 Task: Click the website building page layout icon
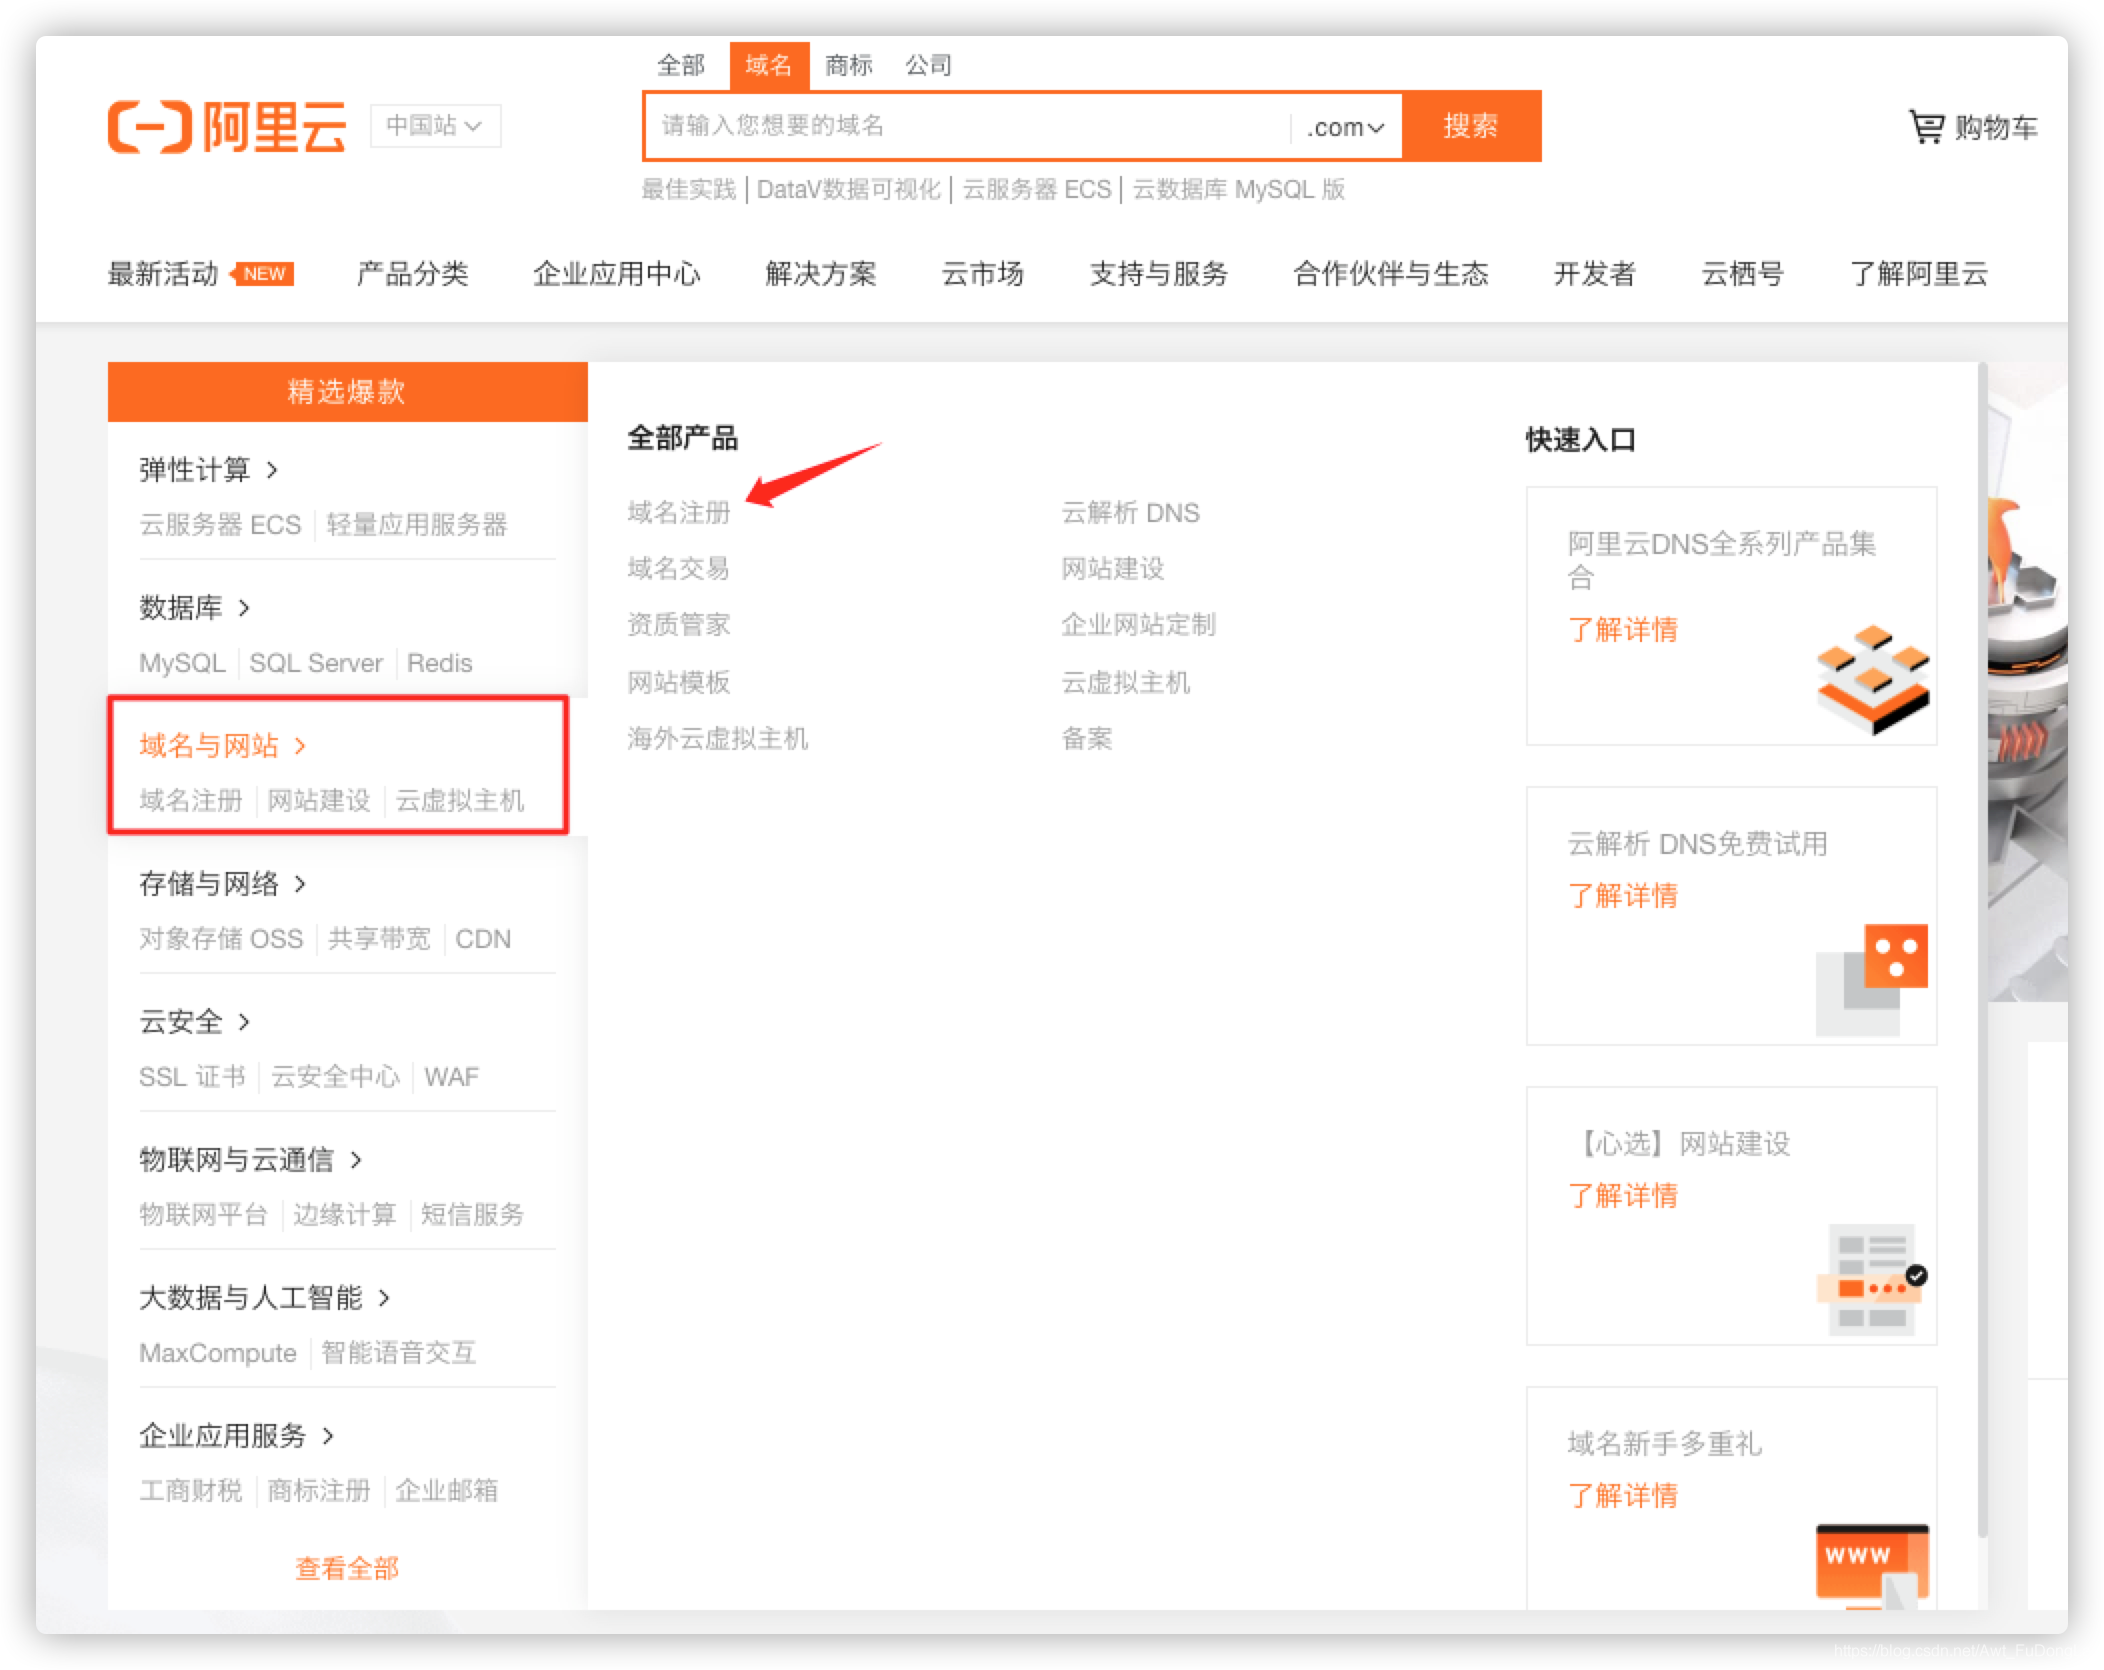tap(1871, 1279)
